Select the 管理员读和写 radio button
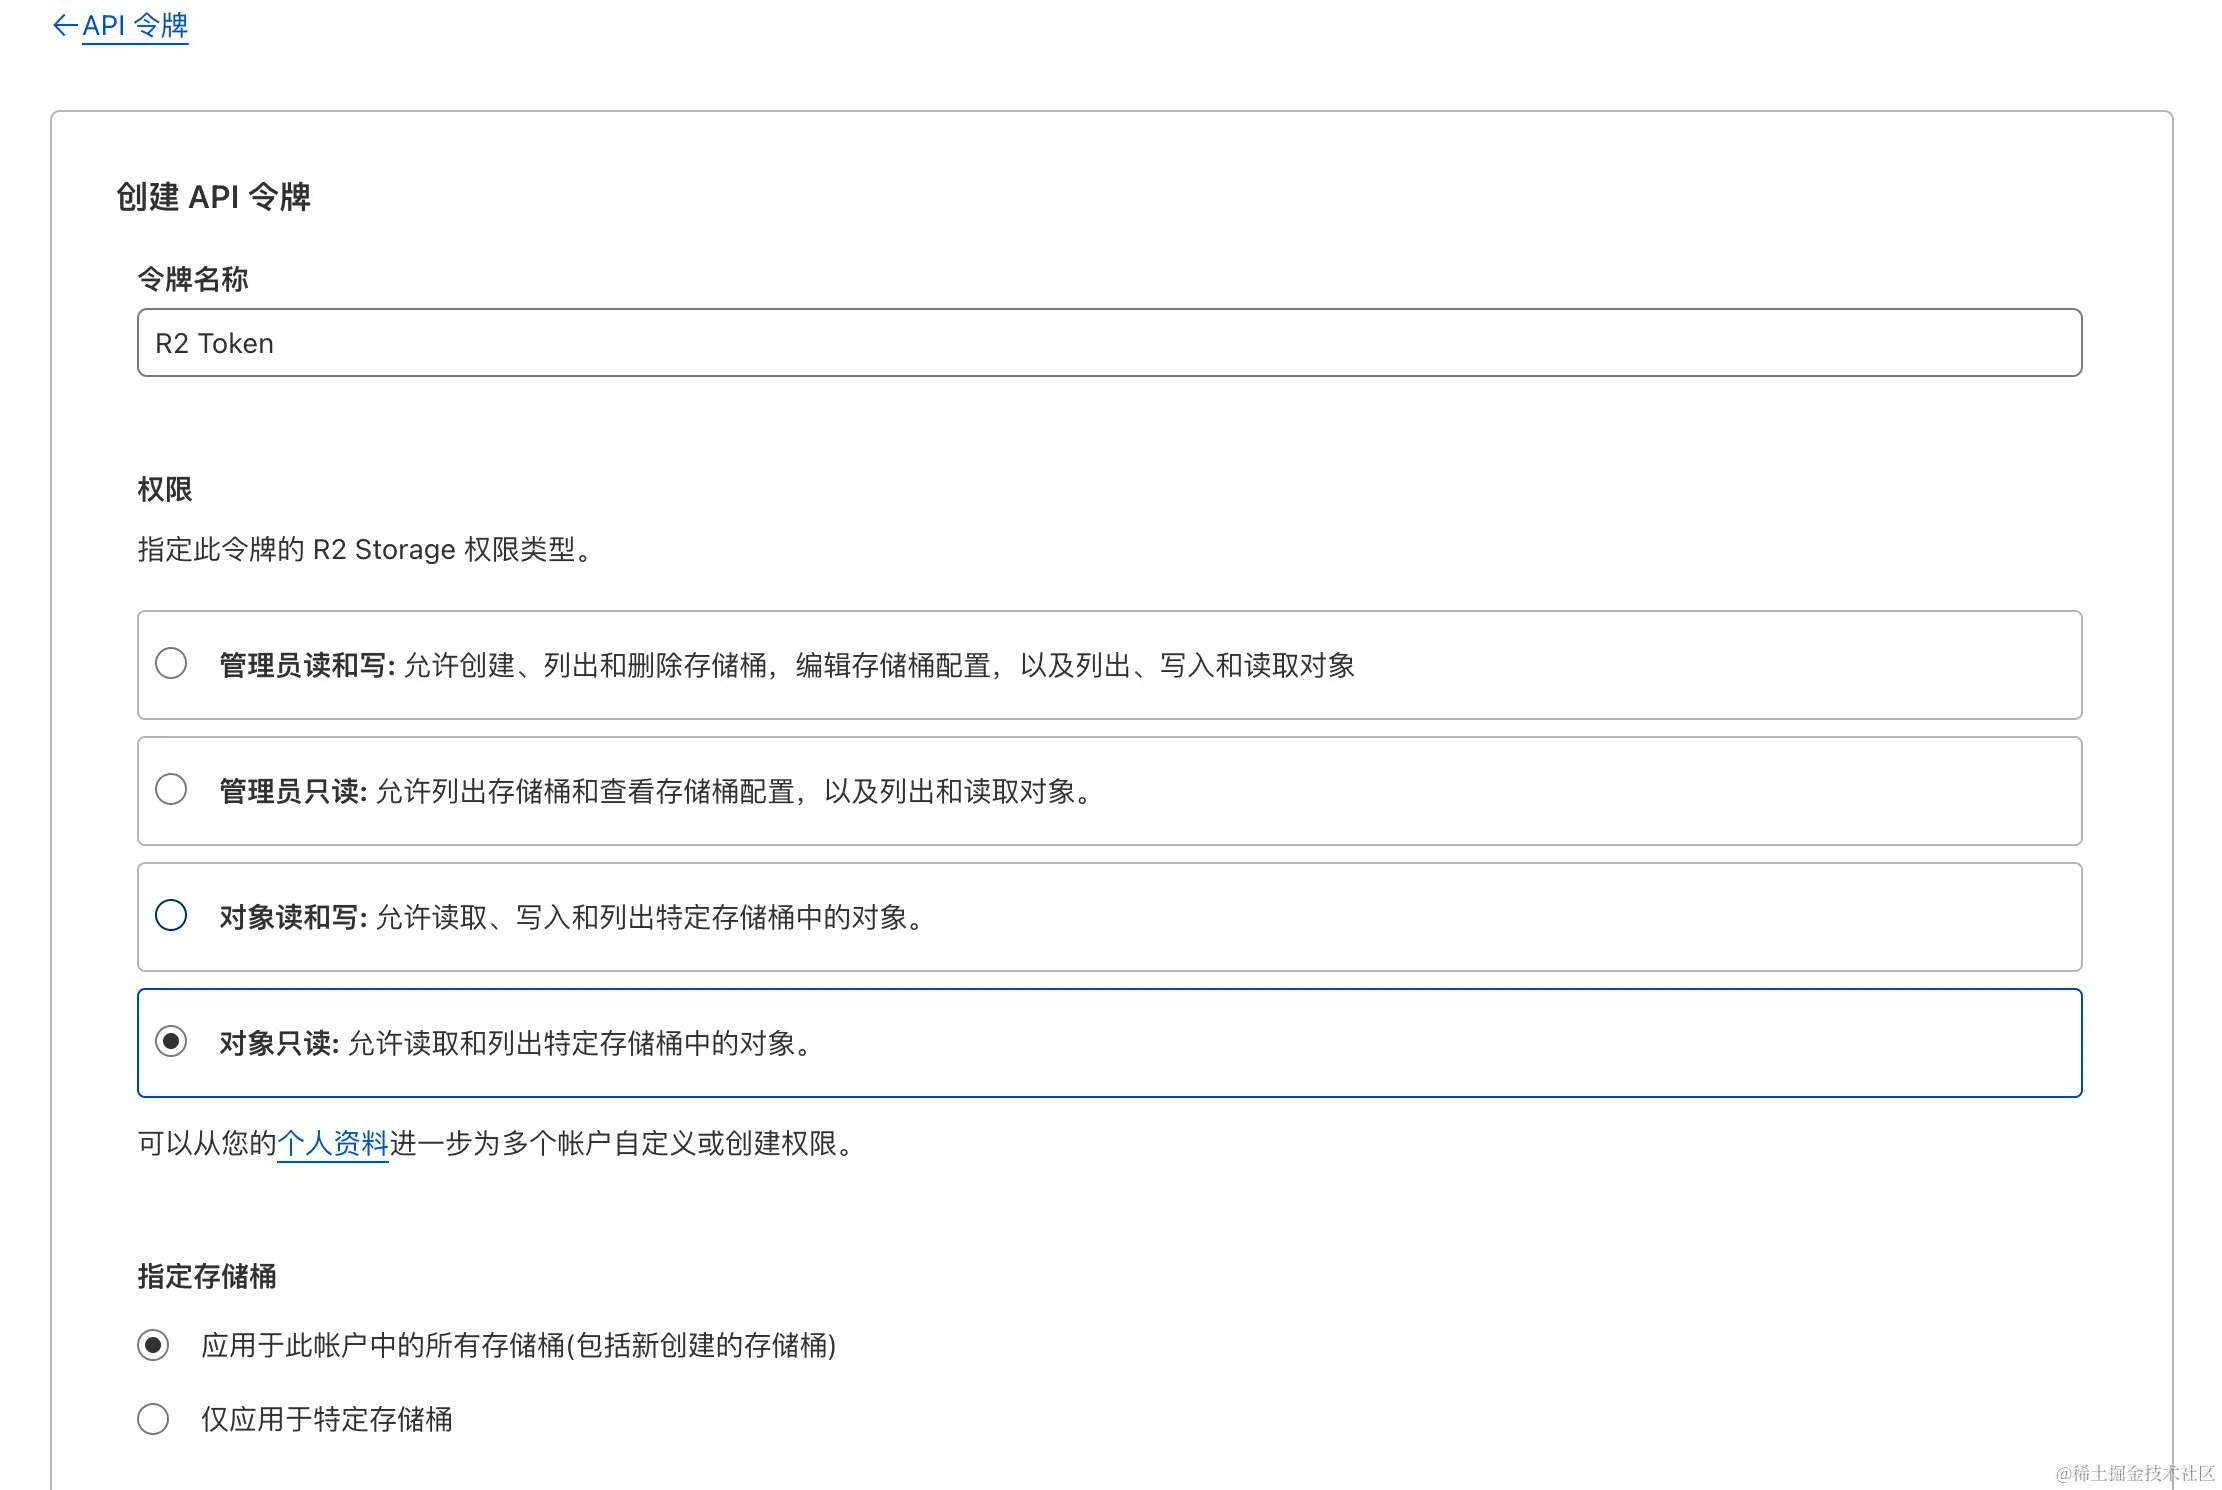 [x=171, y=664]
